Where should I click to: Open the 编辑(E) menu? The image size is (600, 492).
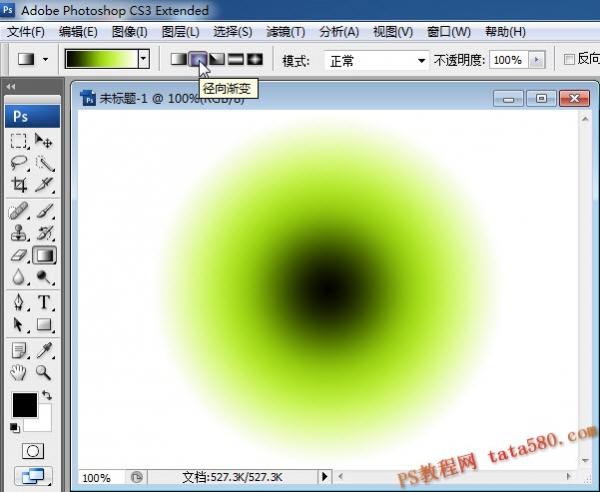click(78, 32)
